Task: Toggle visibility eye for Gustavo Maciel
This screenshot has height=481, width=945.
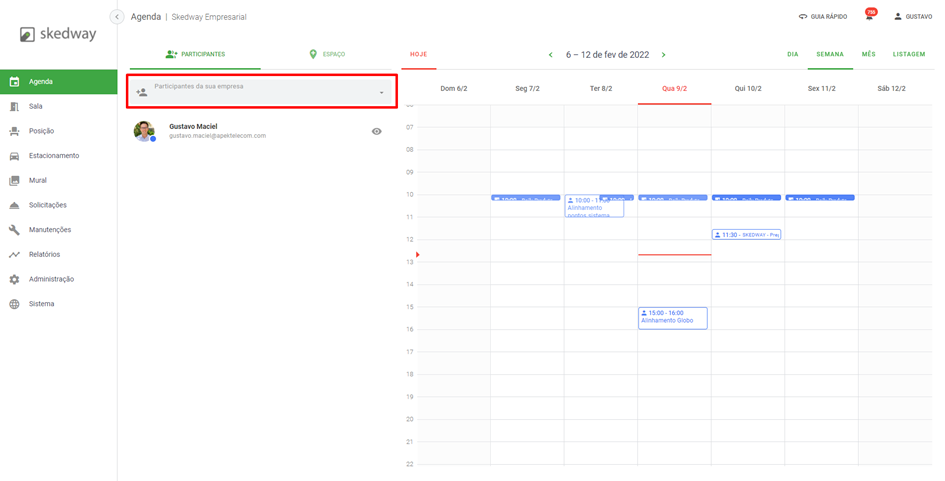Action: (377, 131)
